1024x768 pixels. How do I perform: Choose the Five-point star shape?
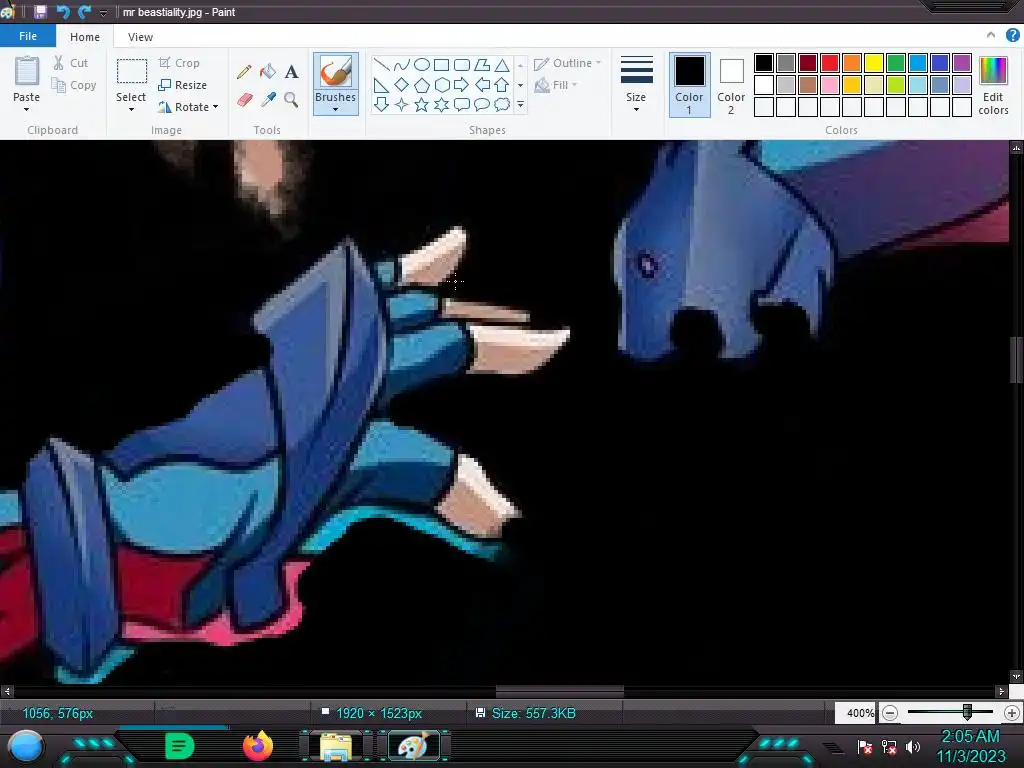[422, 104]
